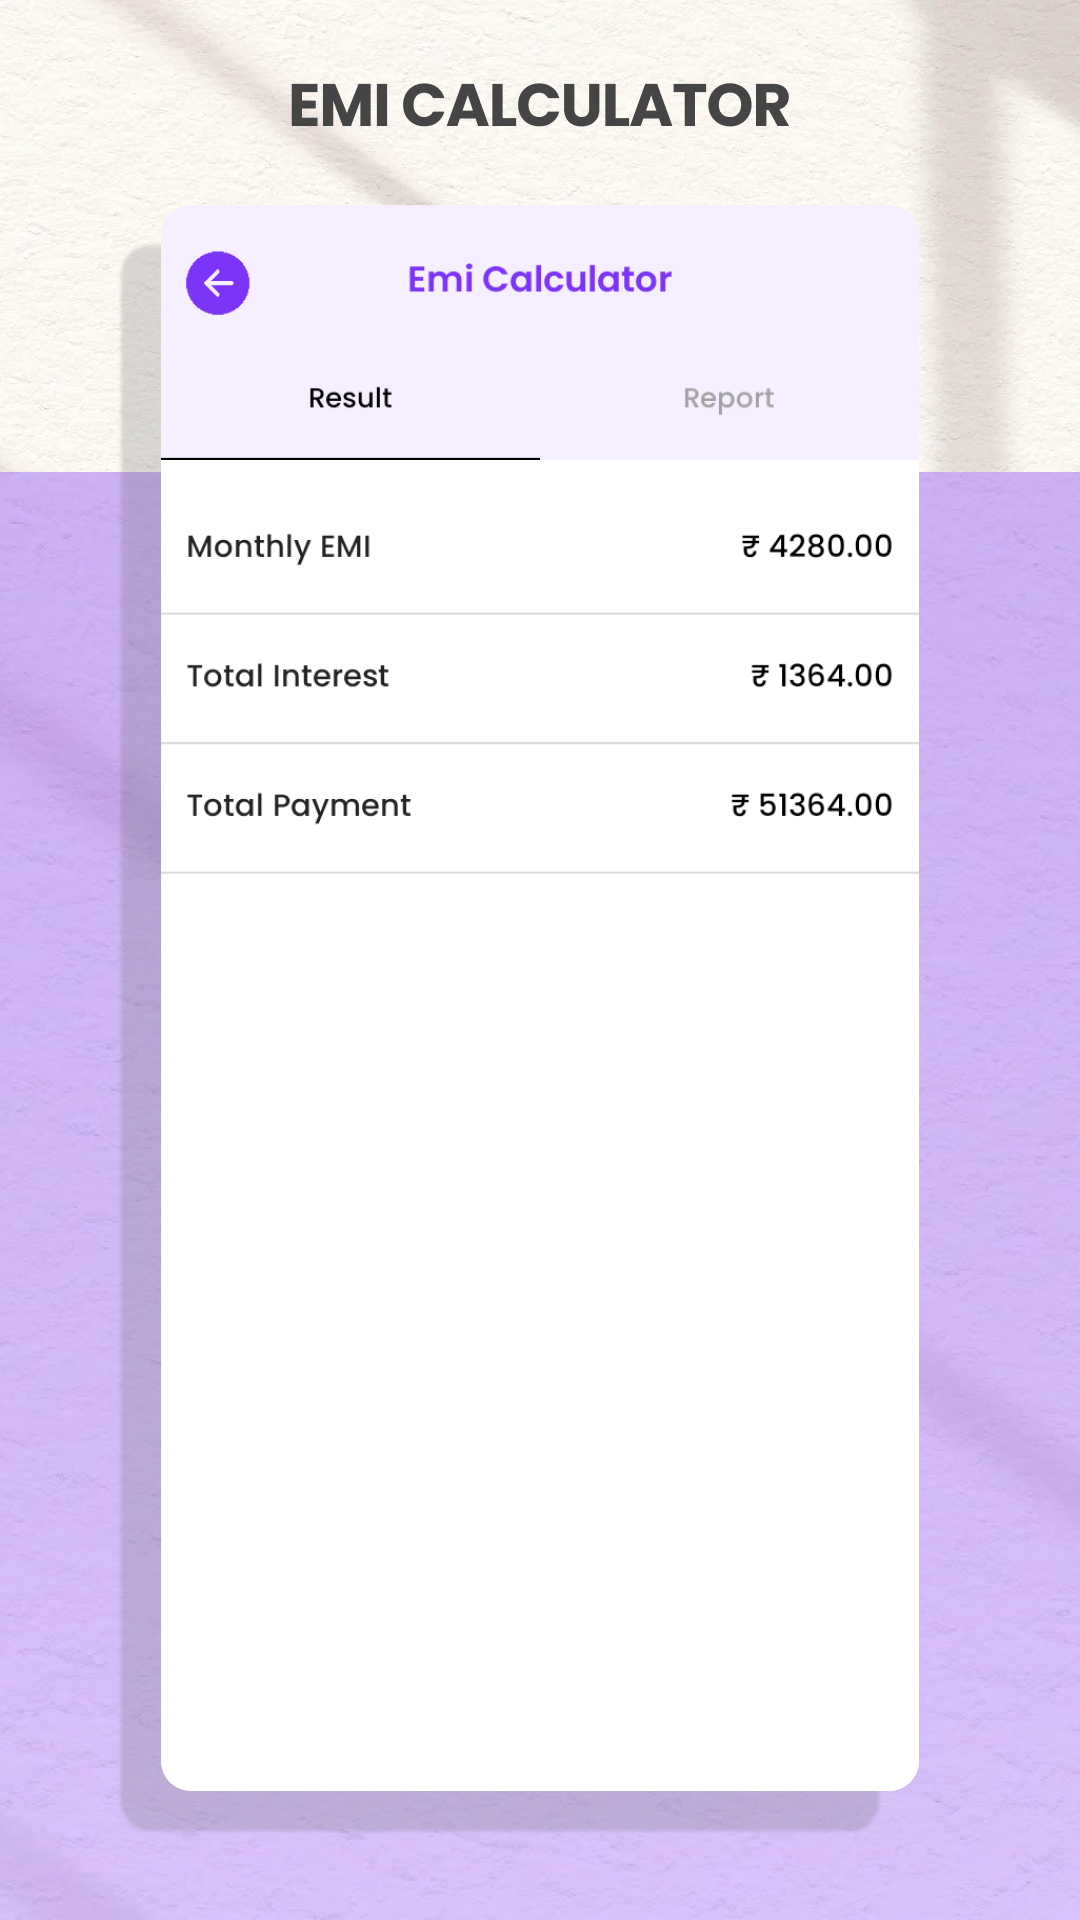Screen dimensions: 1080x1920
Task: Click the divider line below Total Payment row
Action: pyautogui.click(x=540, y=873)
